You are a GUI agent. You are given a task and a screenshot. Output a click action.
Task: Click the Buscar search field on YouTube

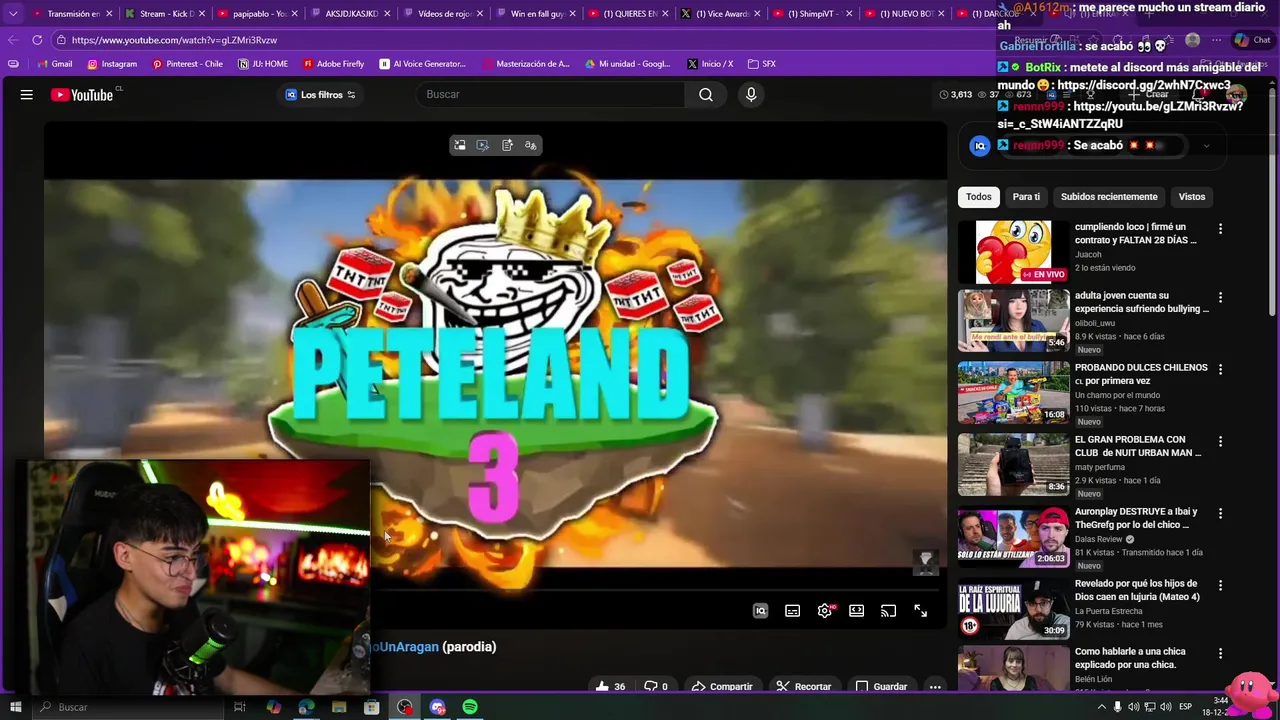(551, 95)
